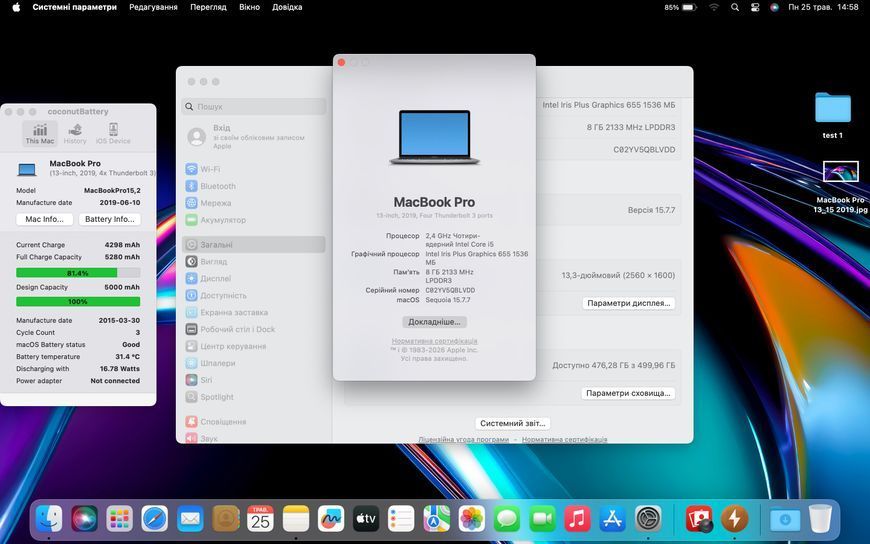This screenshot has width=870, height=544.
Task: Launch Safari from the Dock
Action: pyautogui.click(x=155, y=520)
